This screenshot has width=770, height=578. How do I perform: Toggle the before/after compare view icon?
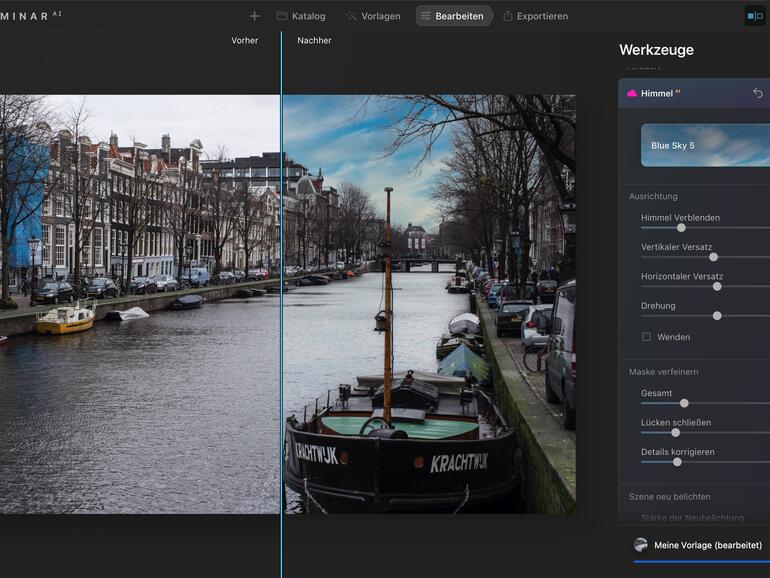[754, 16]
